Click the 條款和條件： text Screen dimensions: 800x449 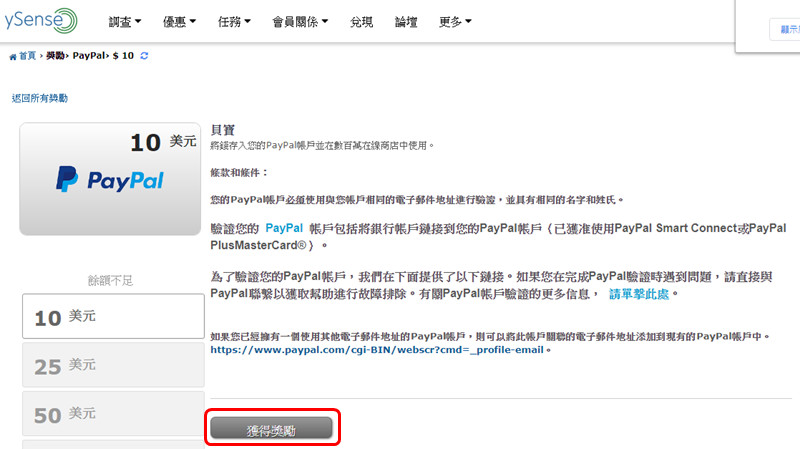click(x=239, y=172)
